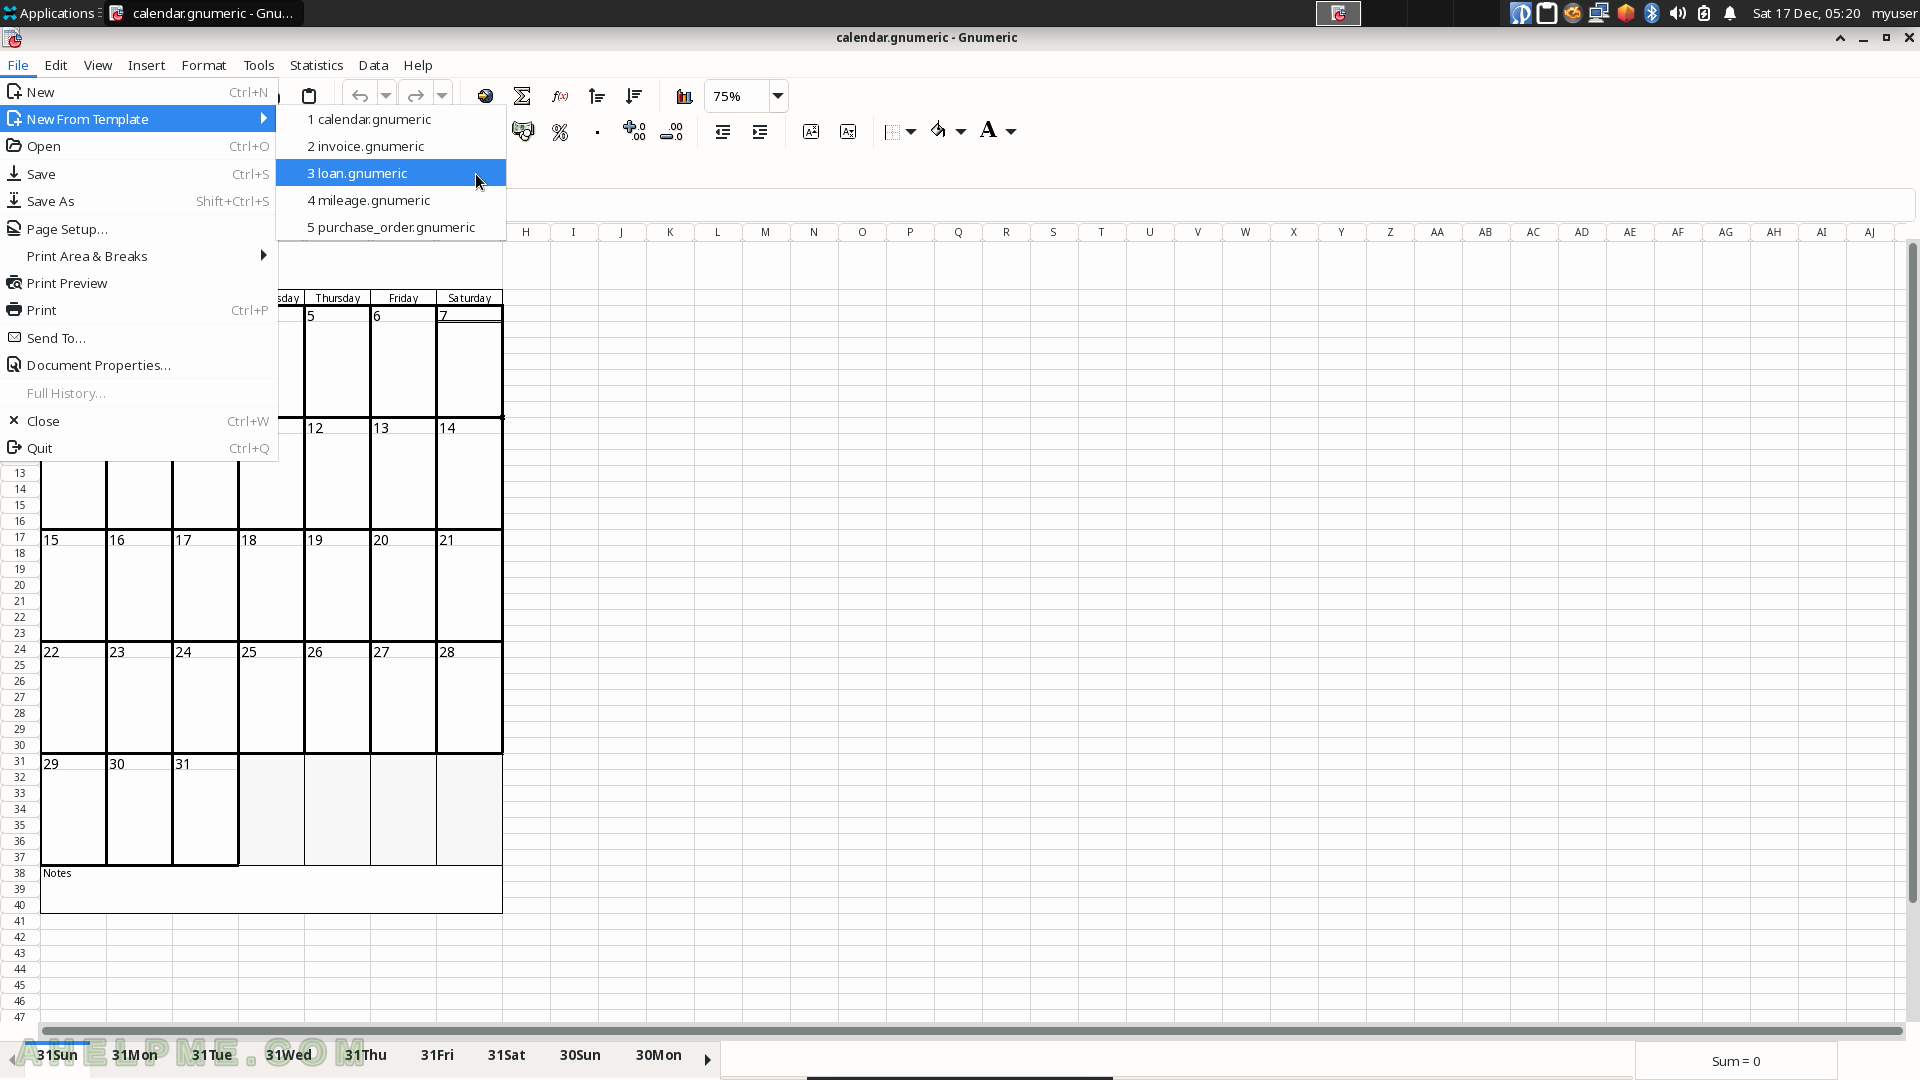
Task: Choose Quit from File menu
Action: coord(138,448)
